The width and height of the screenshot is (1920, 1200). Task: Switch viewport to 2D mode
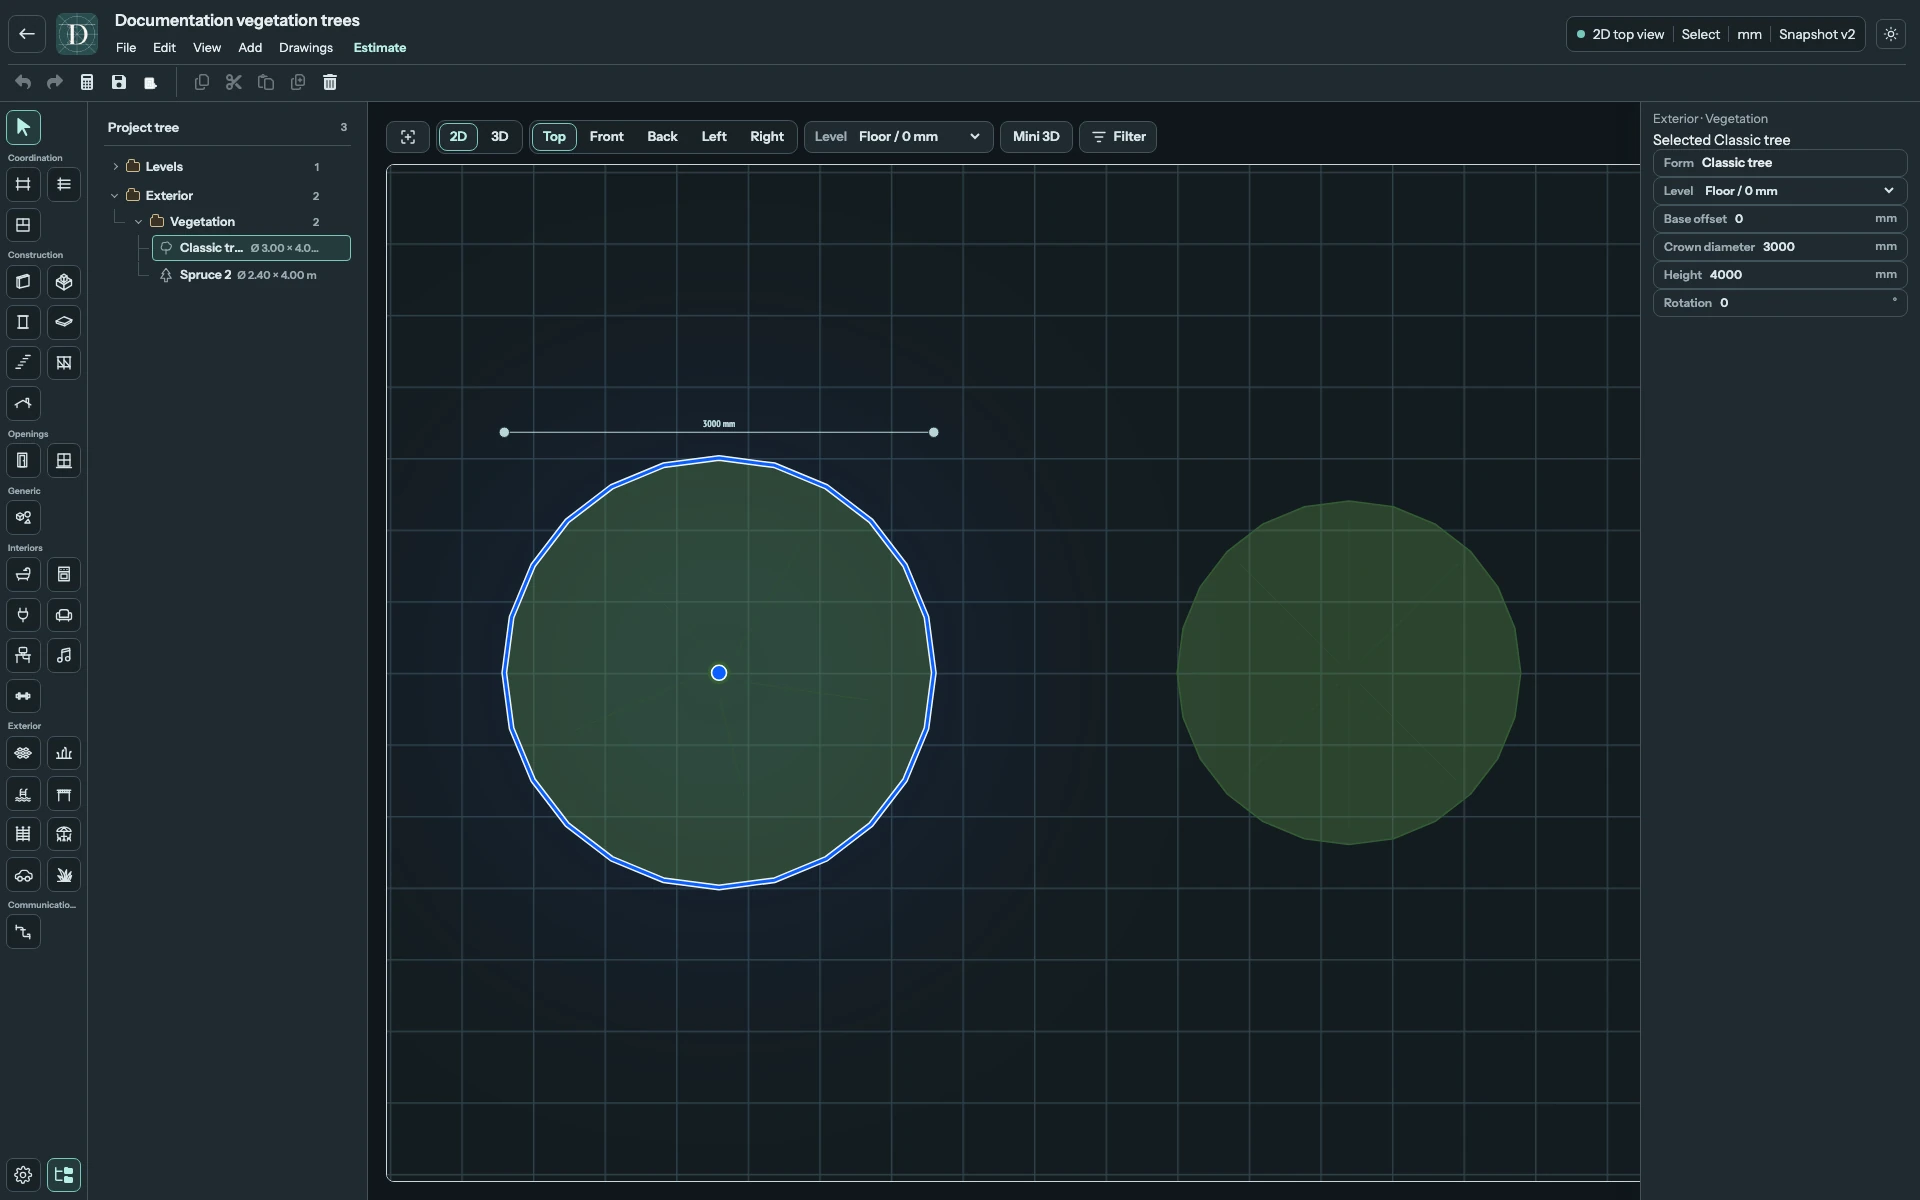tap(458, 137)
